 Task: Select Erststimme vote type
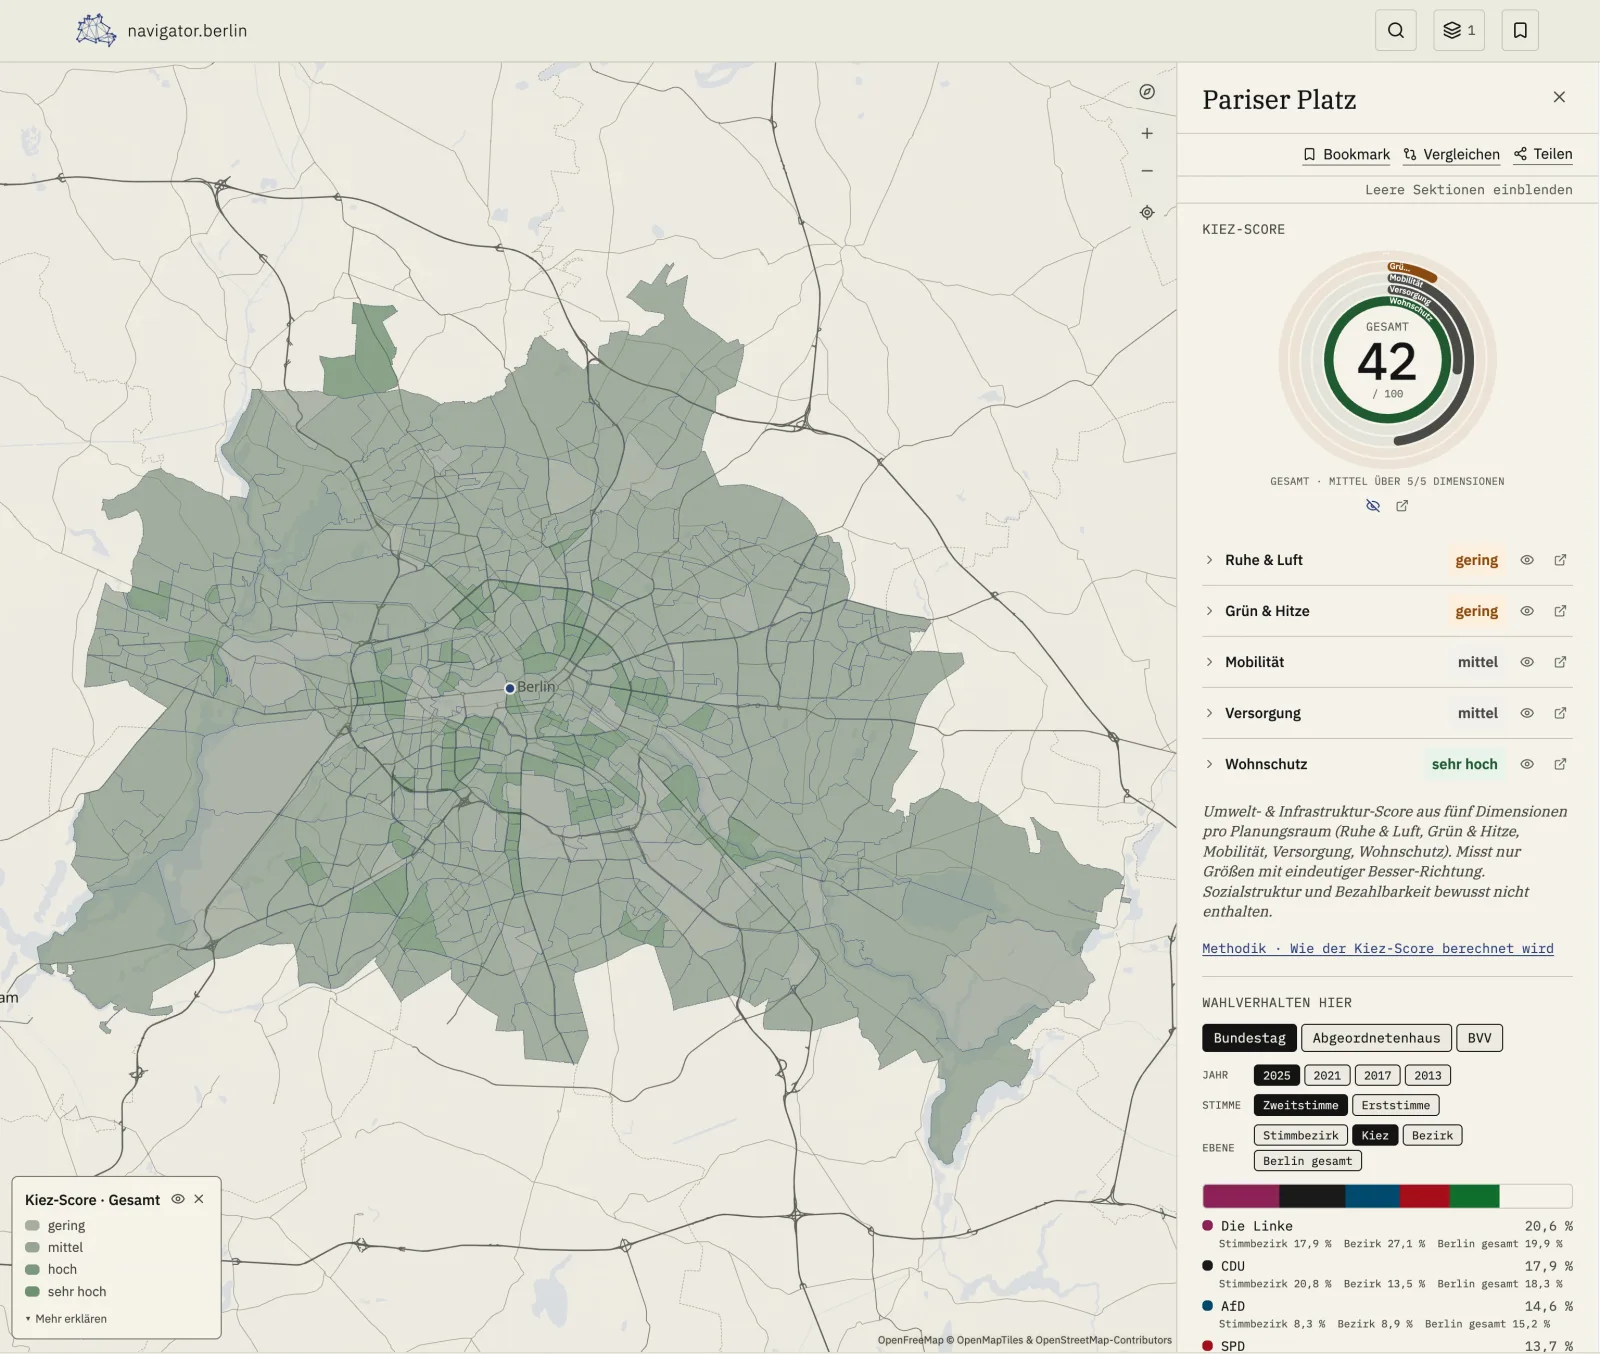click(x=1395, y=1105)
